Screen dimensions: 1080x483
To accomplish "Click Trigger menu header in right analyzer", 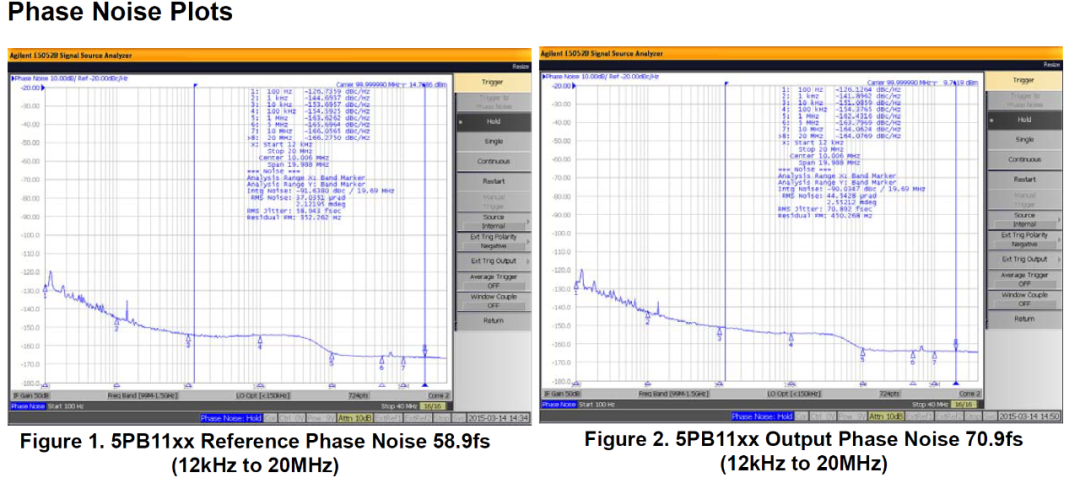I will tap(1024, 80).
